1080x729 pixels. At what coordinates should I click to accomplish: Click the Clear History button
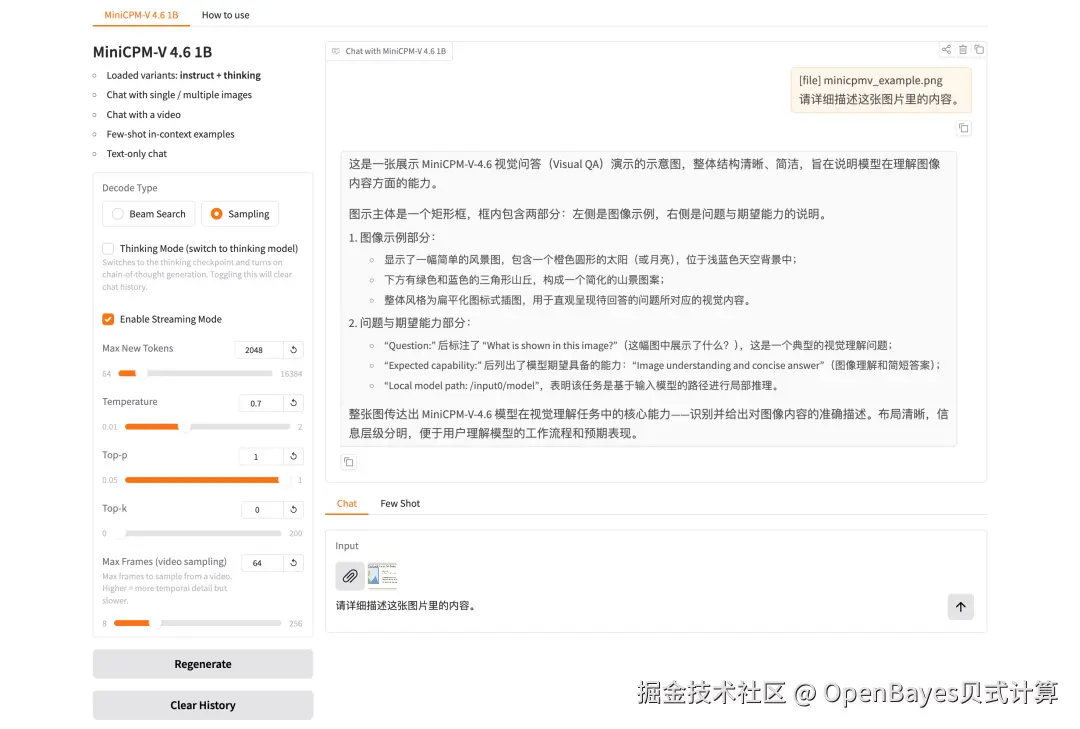202,705
